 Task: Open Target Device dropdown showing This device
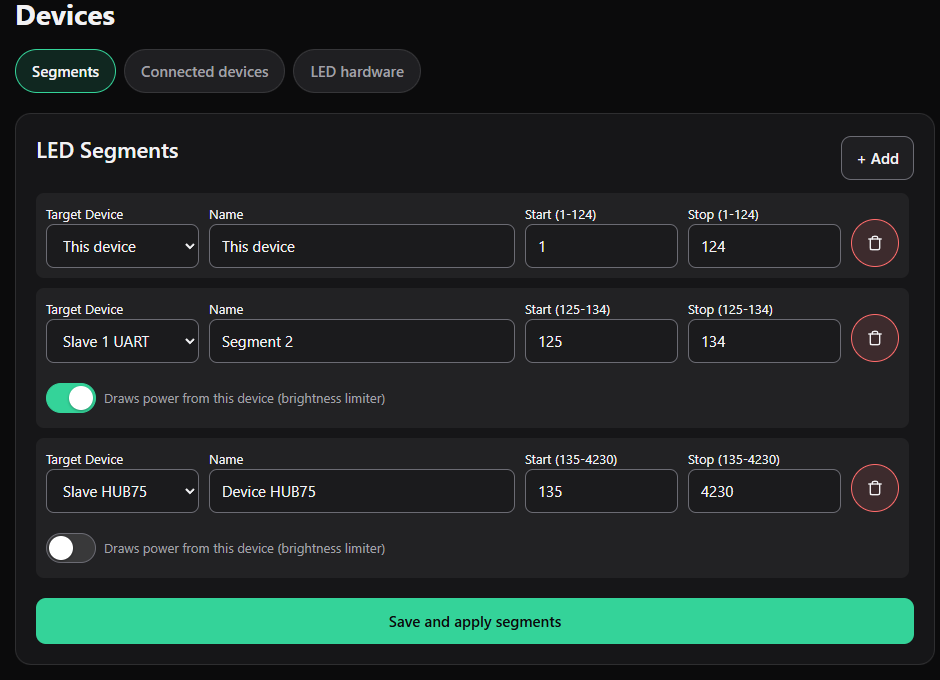point(122,246)
